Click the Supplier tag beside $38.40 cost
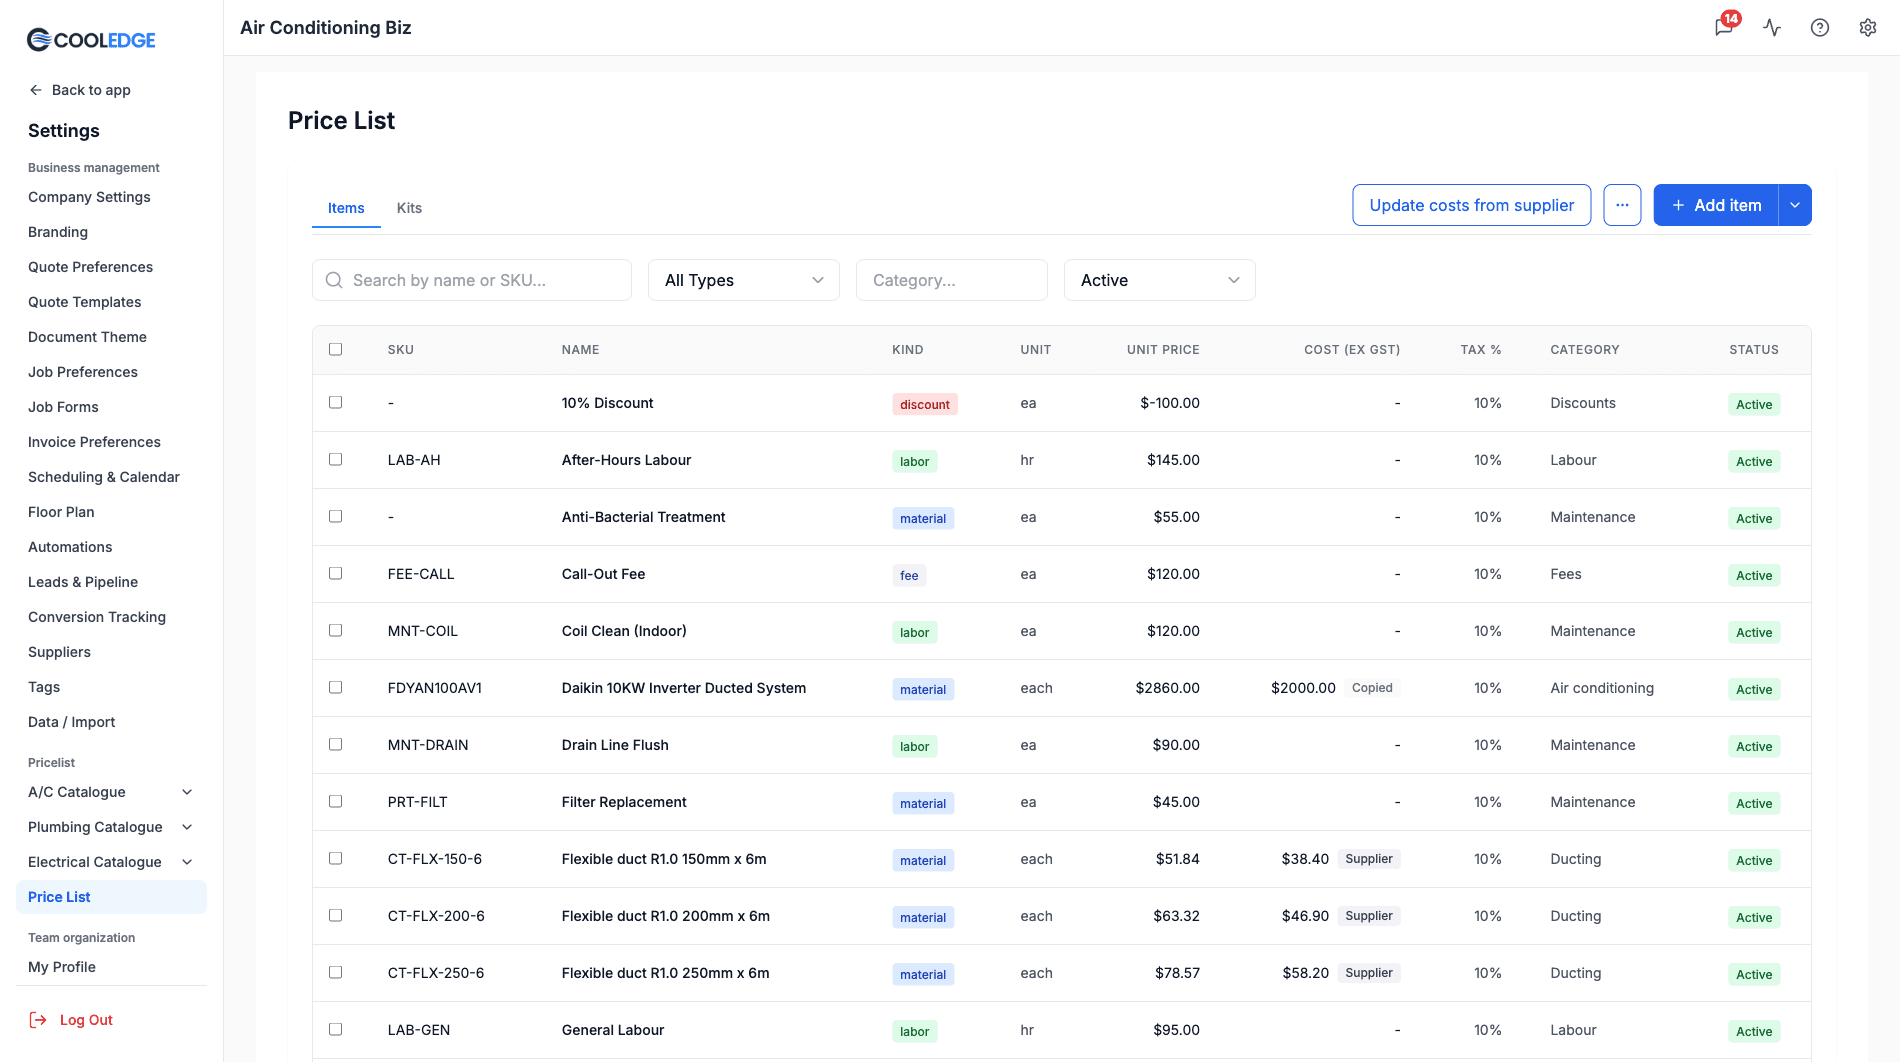This screenshot has width=1900, height=1062. click(x=1369, y=859)
